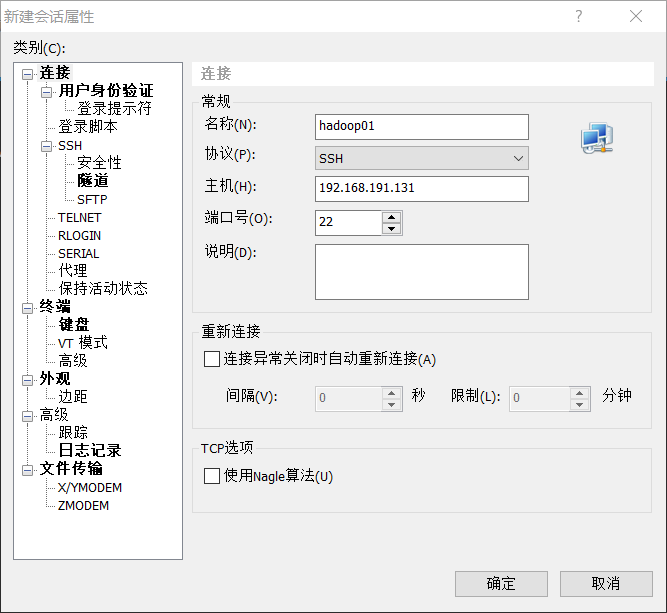Select 用户身份验证 in the category tree
The height and width of the screenshot is (613, 667).
pos(106,91)
